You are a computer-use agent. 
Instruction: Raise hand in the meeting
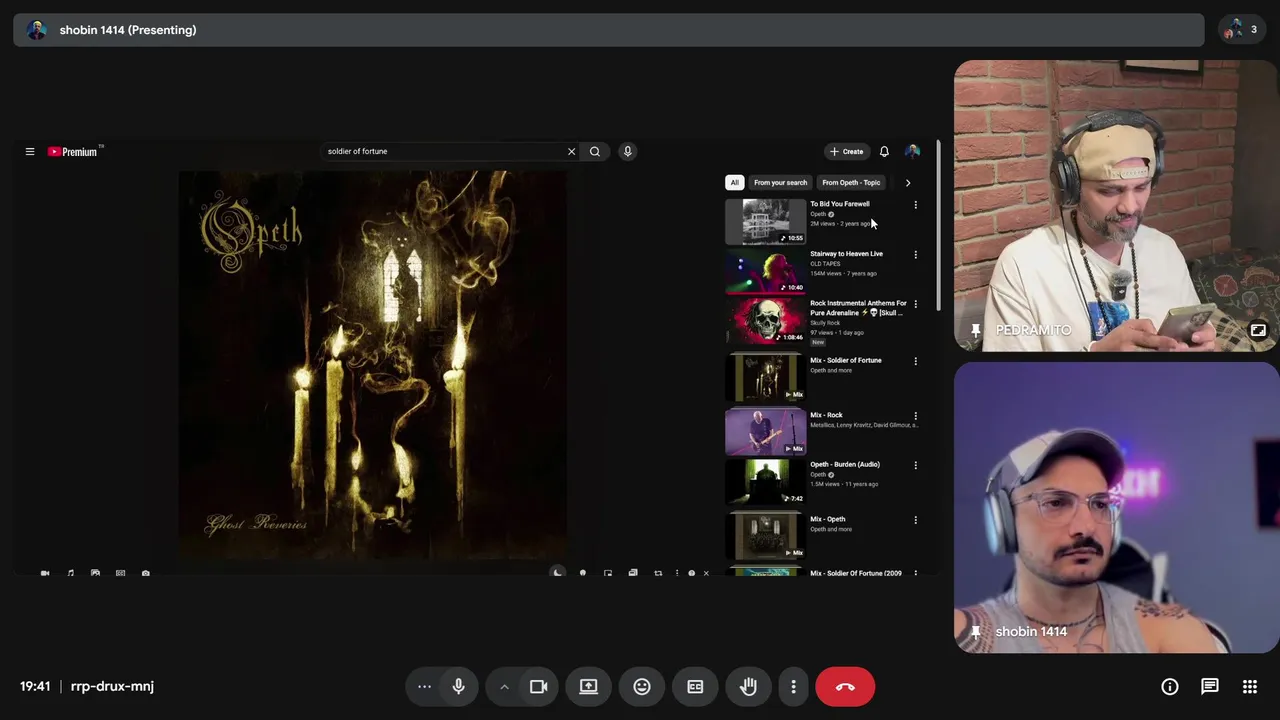[748, 687]
